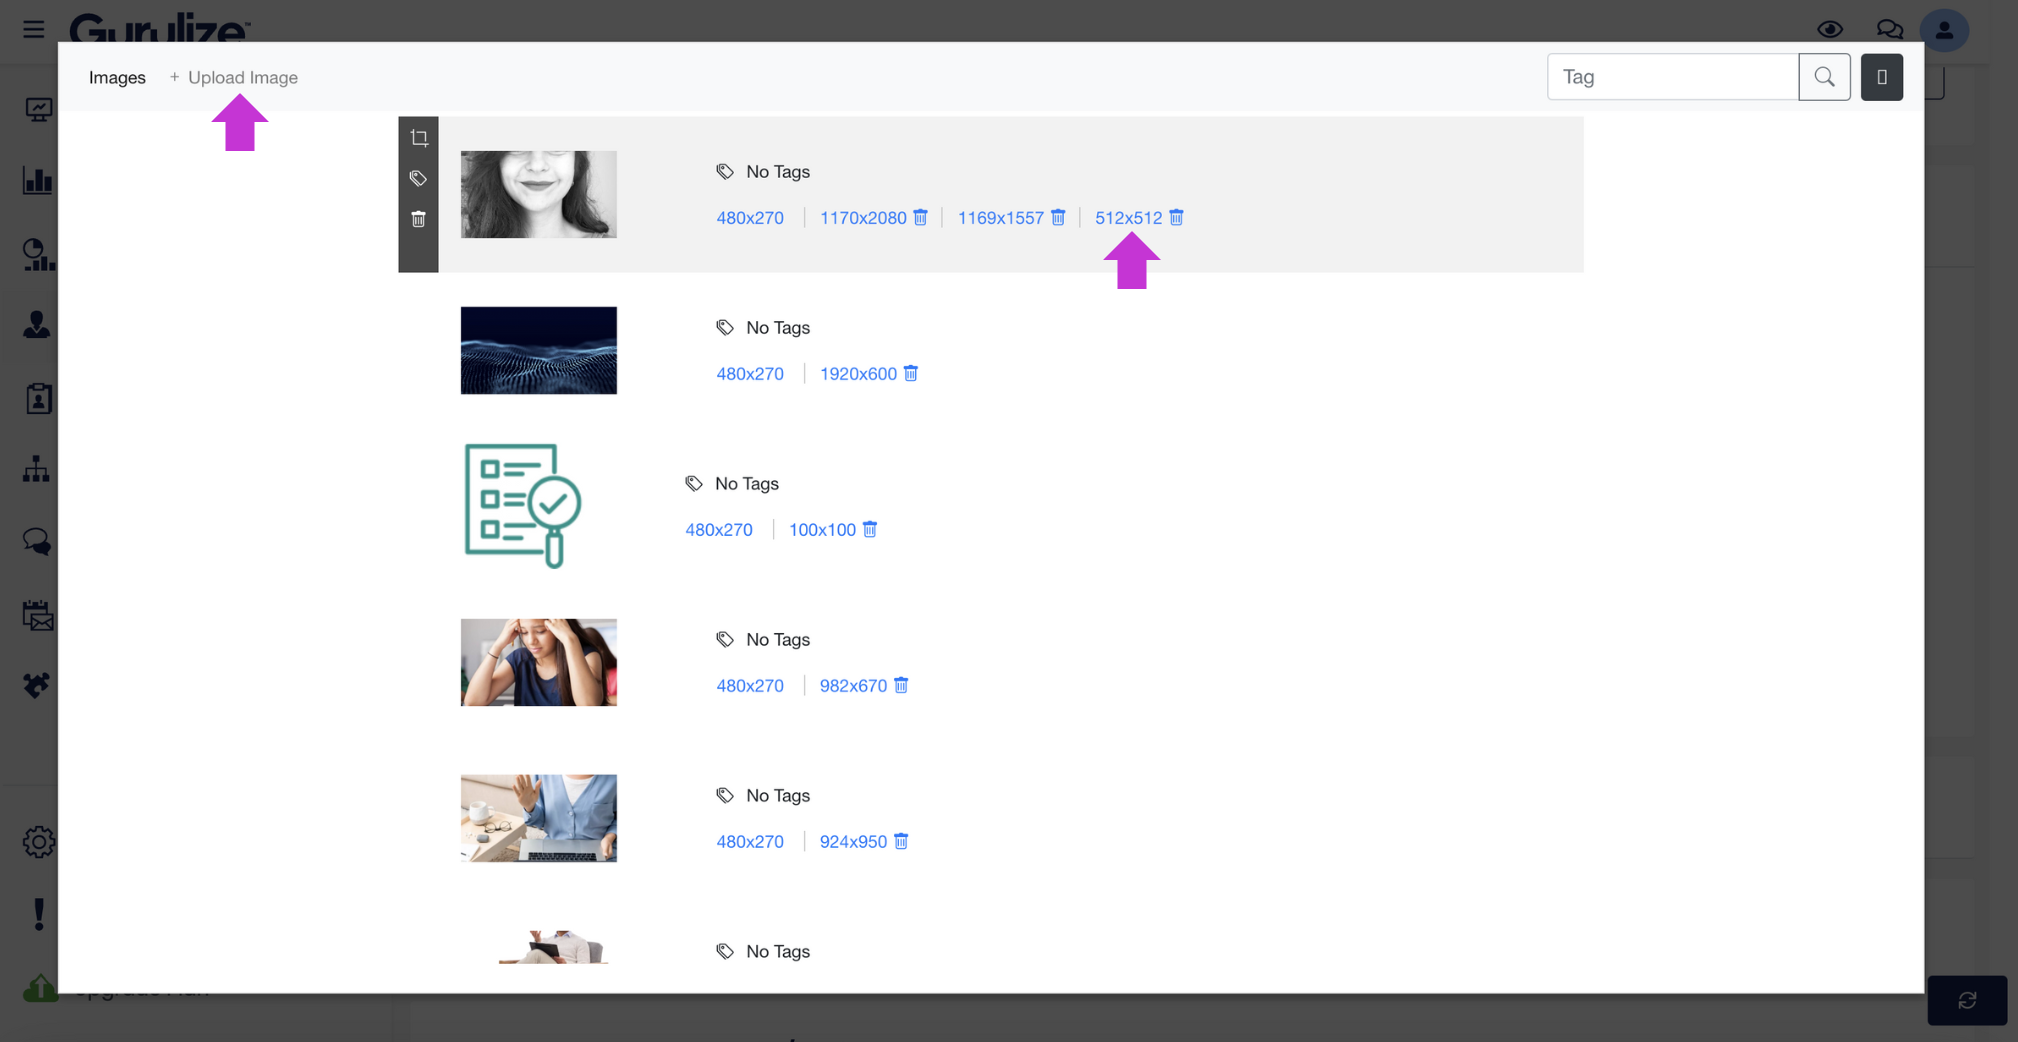The image size is (2018, 1042).
Task: Select the blue wave particles thumbnail
Action: (x=539, y=350)
